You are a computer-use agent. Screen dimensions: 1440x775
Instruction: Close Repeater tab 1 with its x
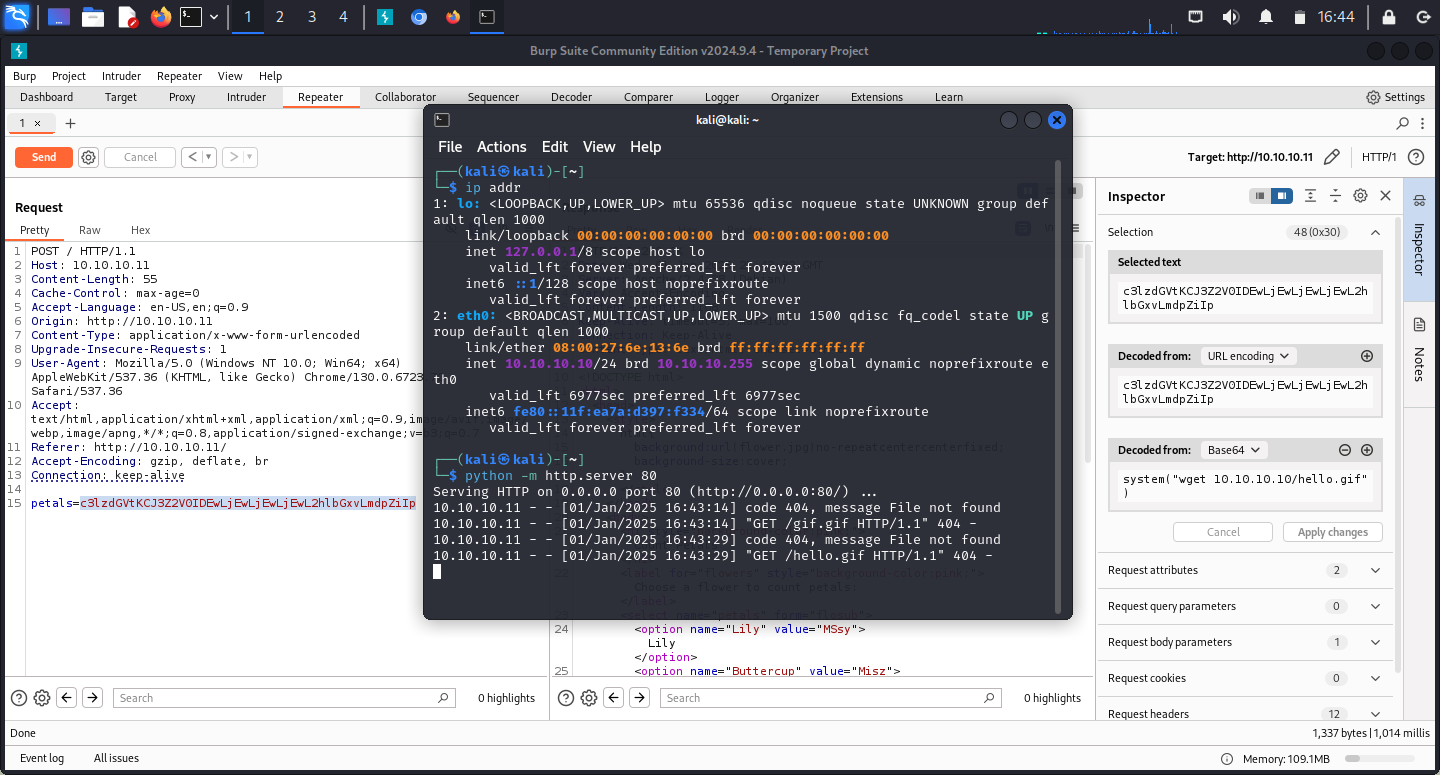(x=38, y=123)
